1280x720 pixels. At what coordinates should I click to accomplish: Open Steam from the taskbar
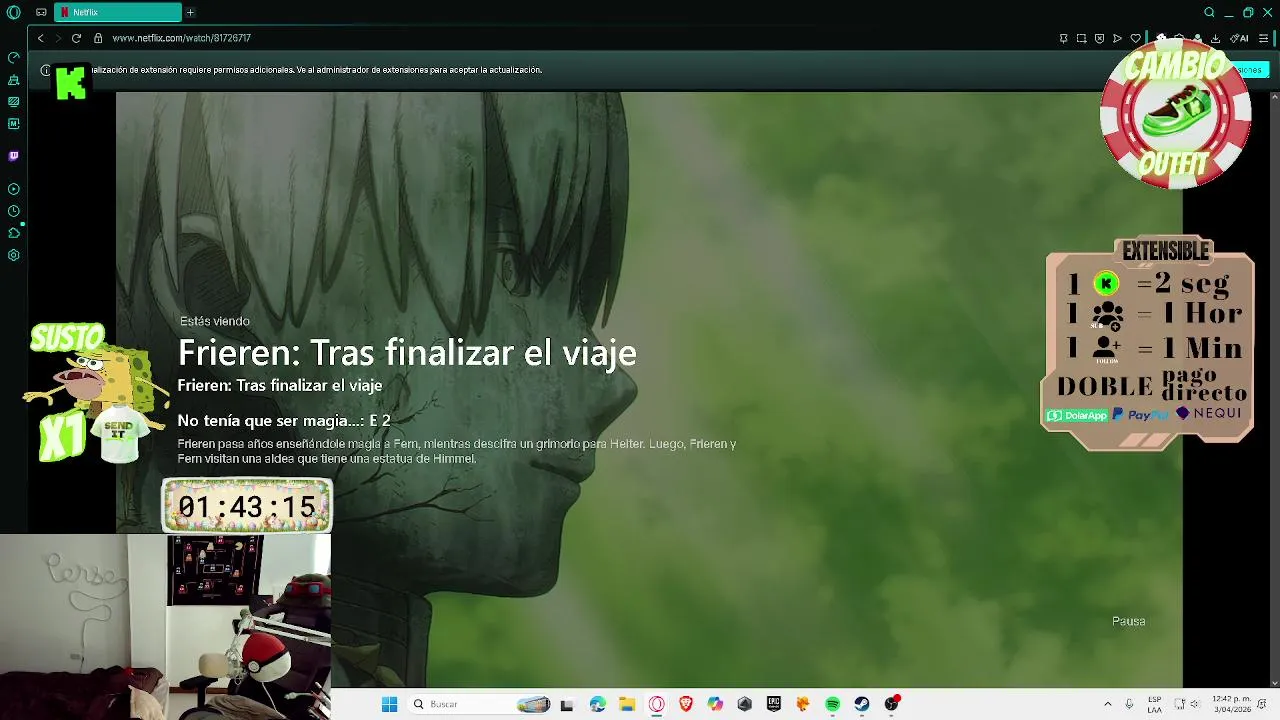click(862, 704)
